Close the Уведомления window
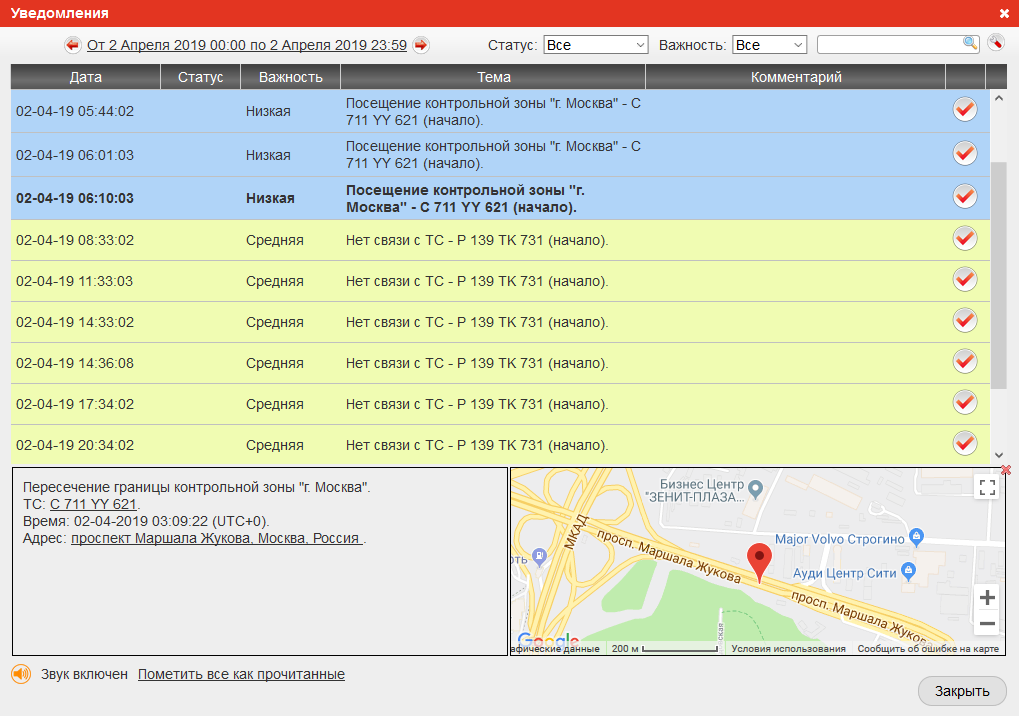 (1004, 13)
